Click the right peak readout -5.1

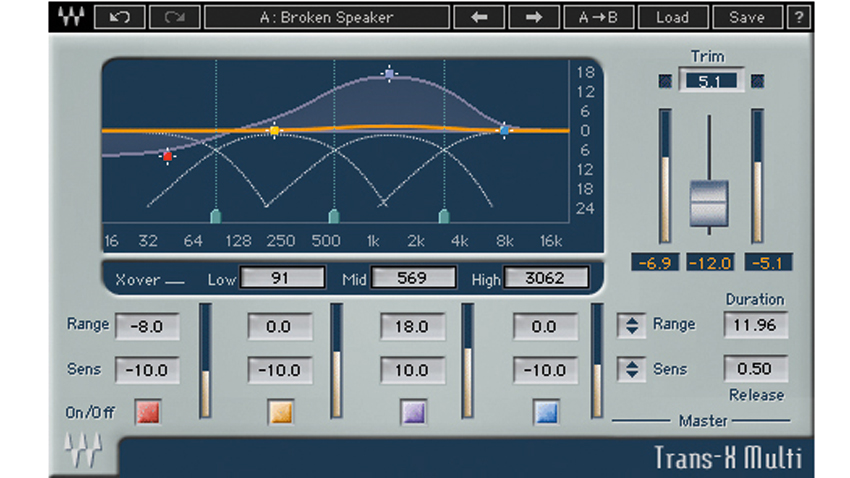767,263
